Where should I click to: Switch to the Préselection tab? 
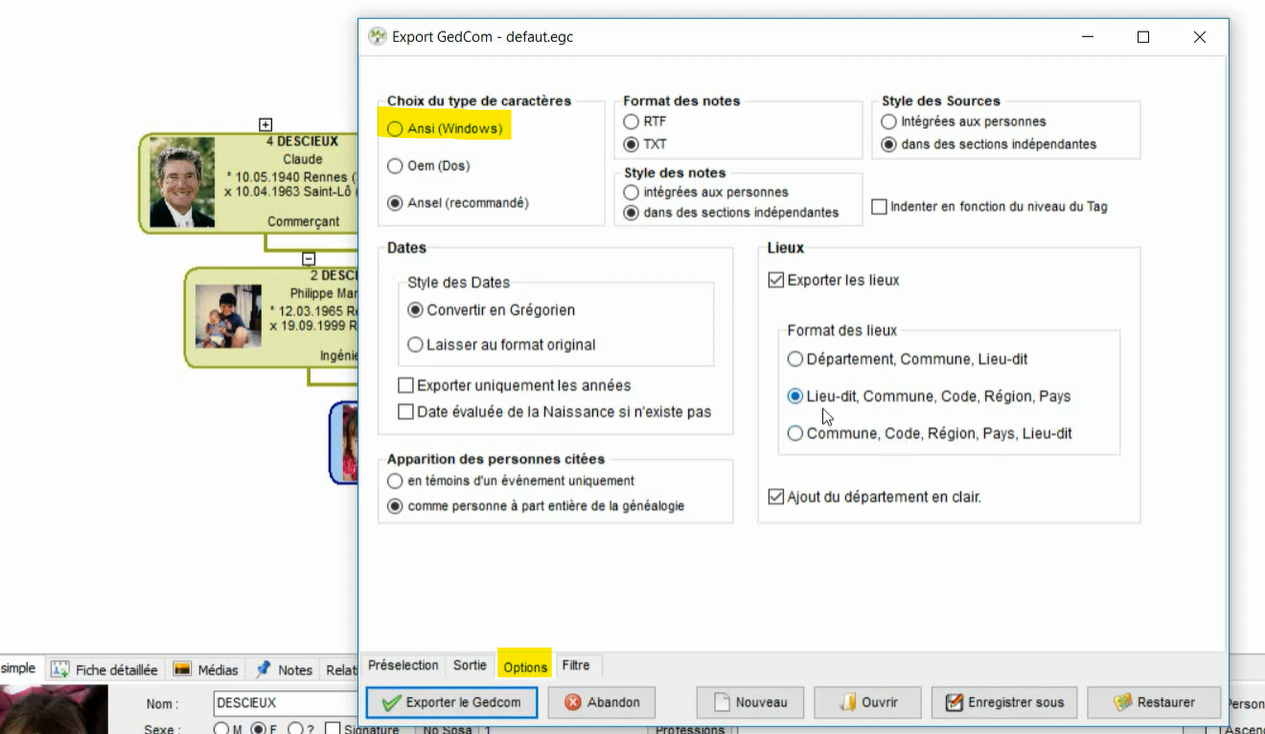click(x=403, y=665)
